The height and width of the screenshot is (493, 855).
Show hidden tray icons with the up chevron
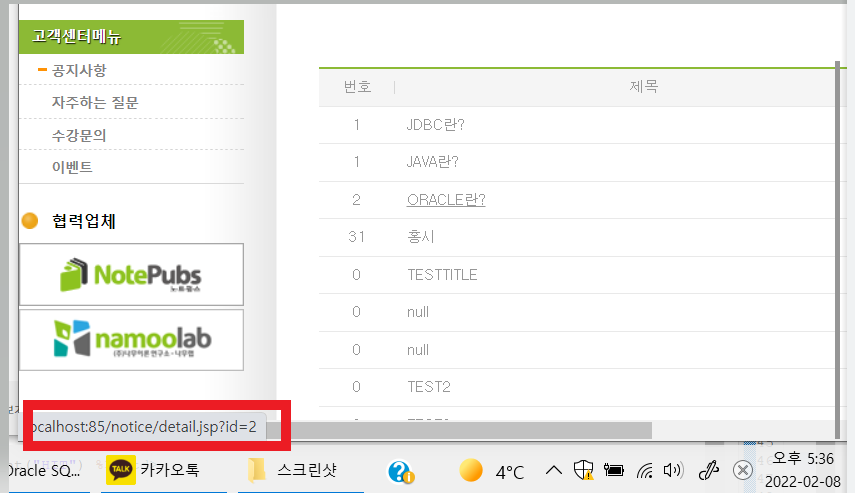coord(553,470)
